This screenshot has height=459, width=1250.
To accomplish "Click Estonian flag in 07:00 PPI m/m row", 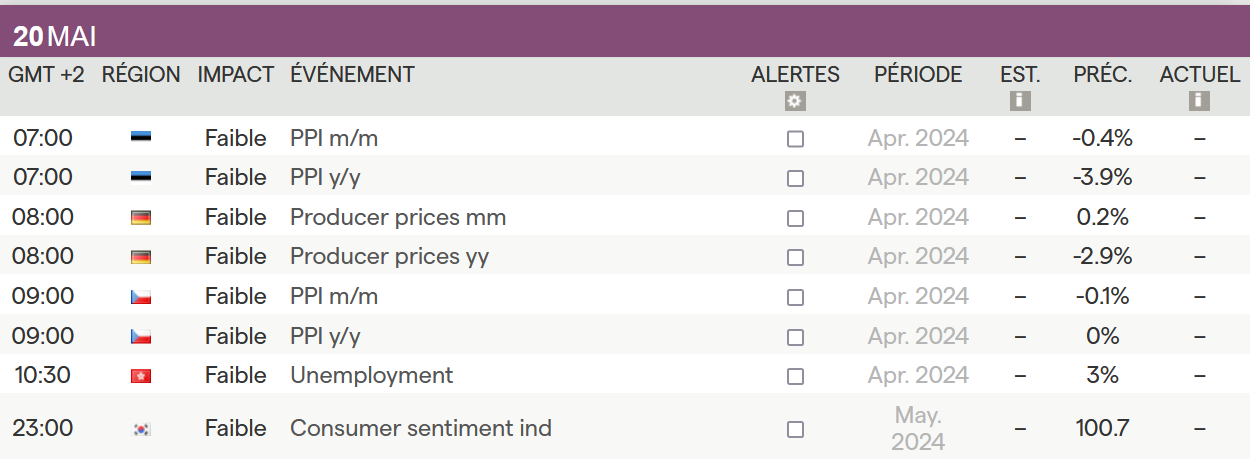I will pos(141,138).
